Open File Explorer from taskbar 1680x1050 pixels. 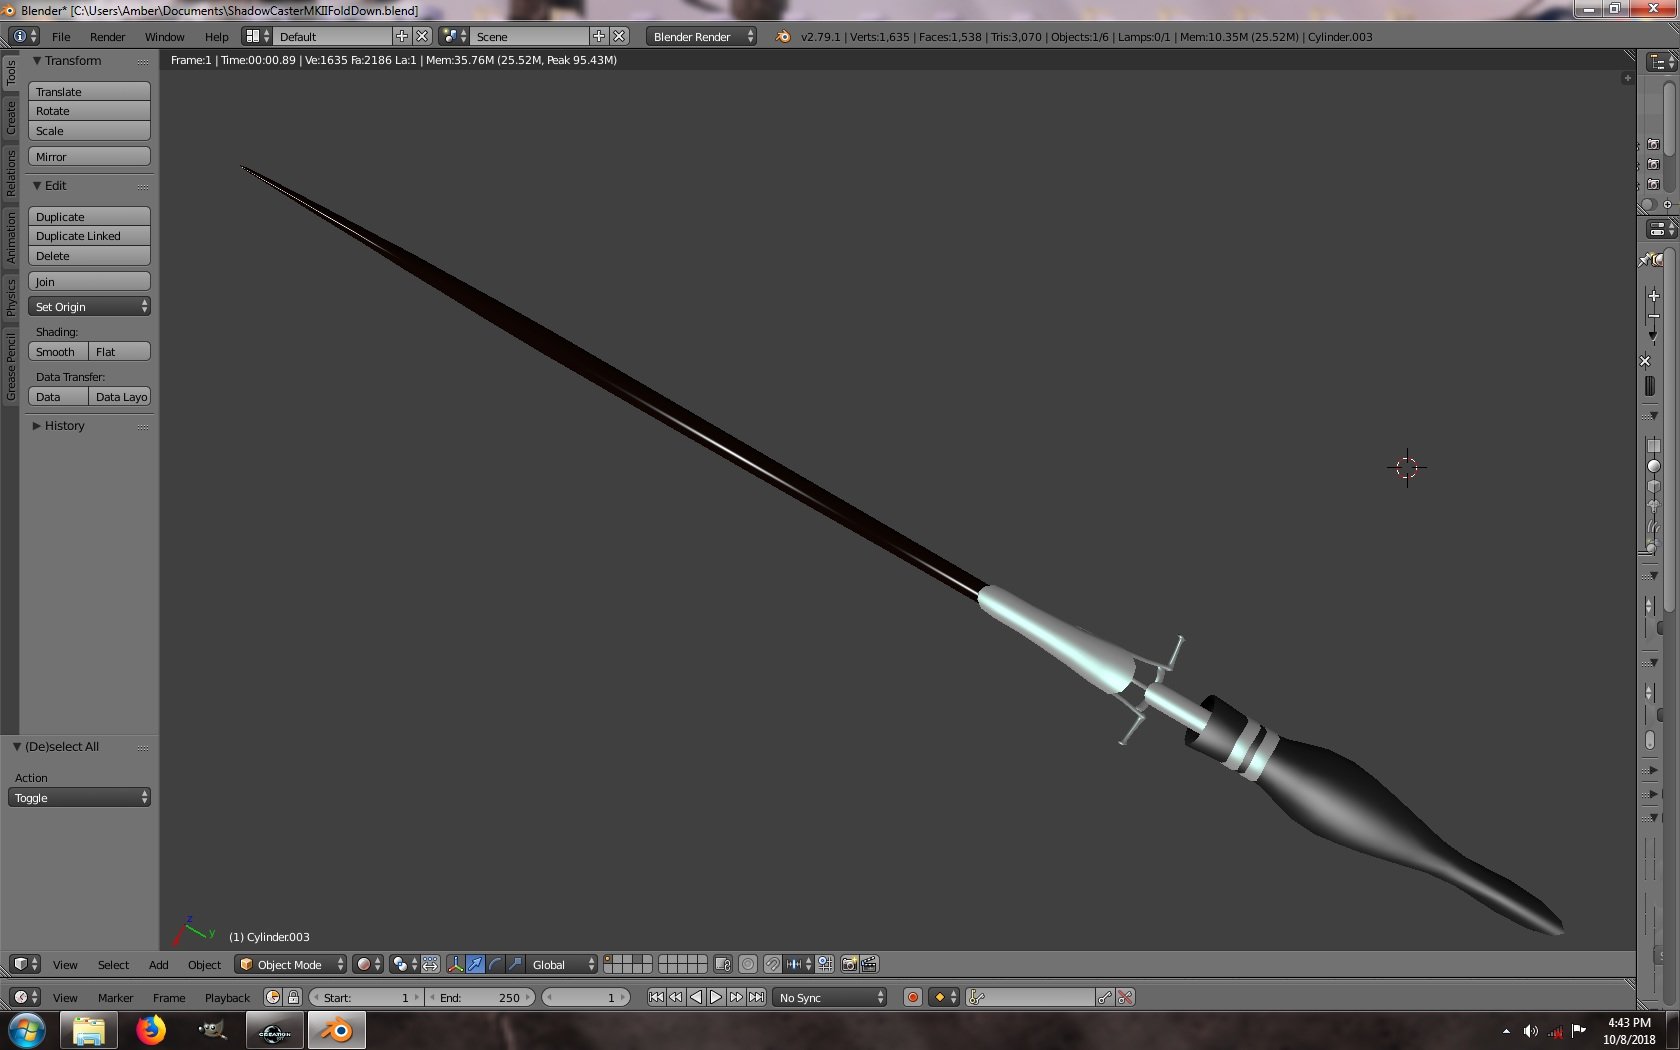pos(89,1030)
